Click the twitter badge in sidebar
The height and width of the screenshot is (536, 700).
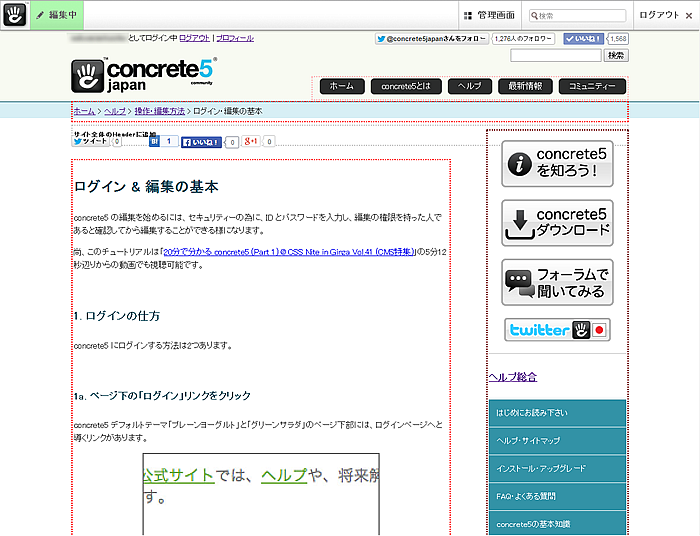[x=557, y=330]
